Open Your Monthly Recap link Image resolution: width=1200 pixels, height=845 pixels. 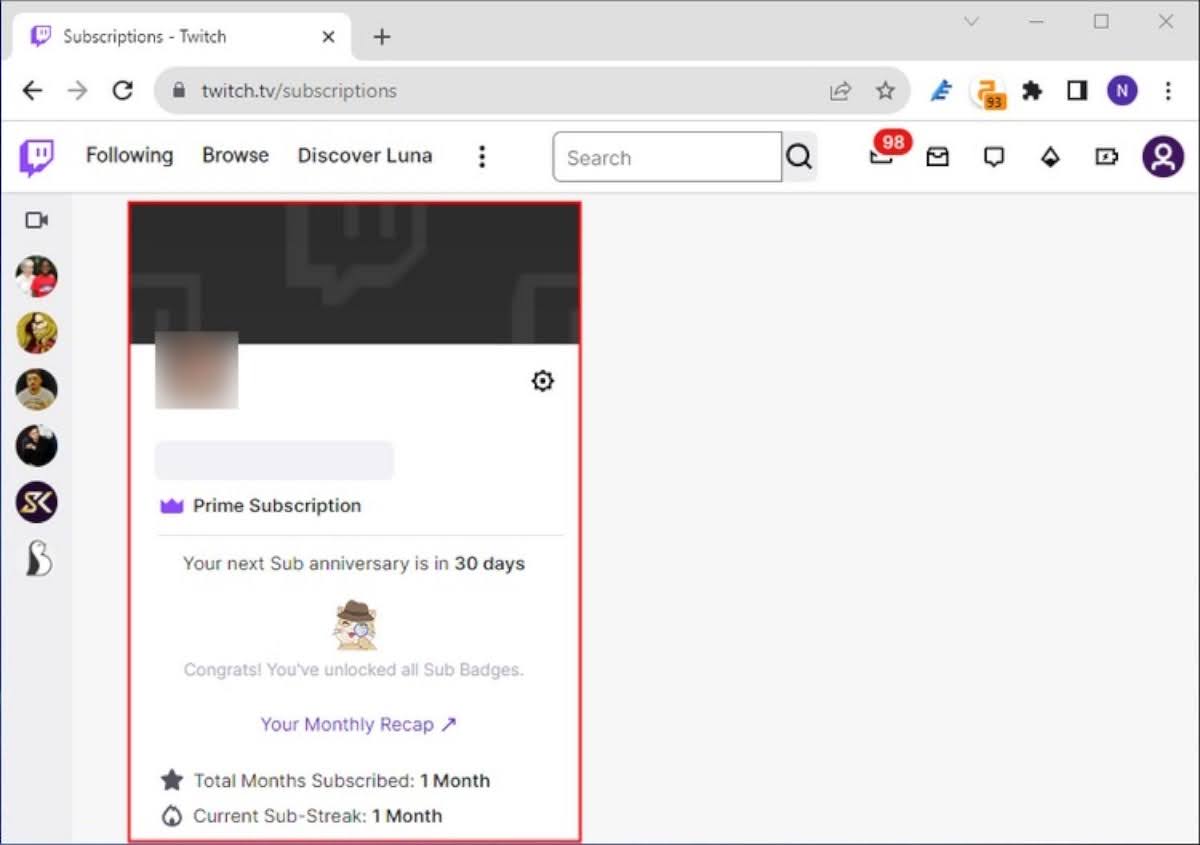coord(358,724)
